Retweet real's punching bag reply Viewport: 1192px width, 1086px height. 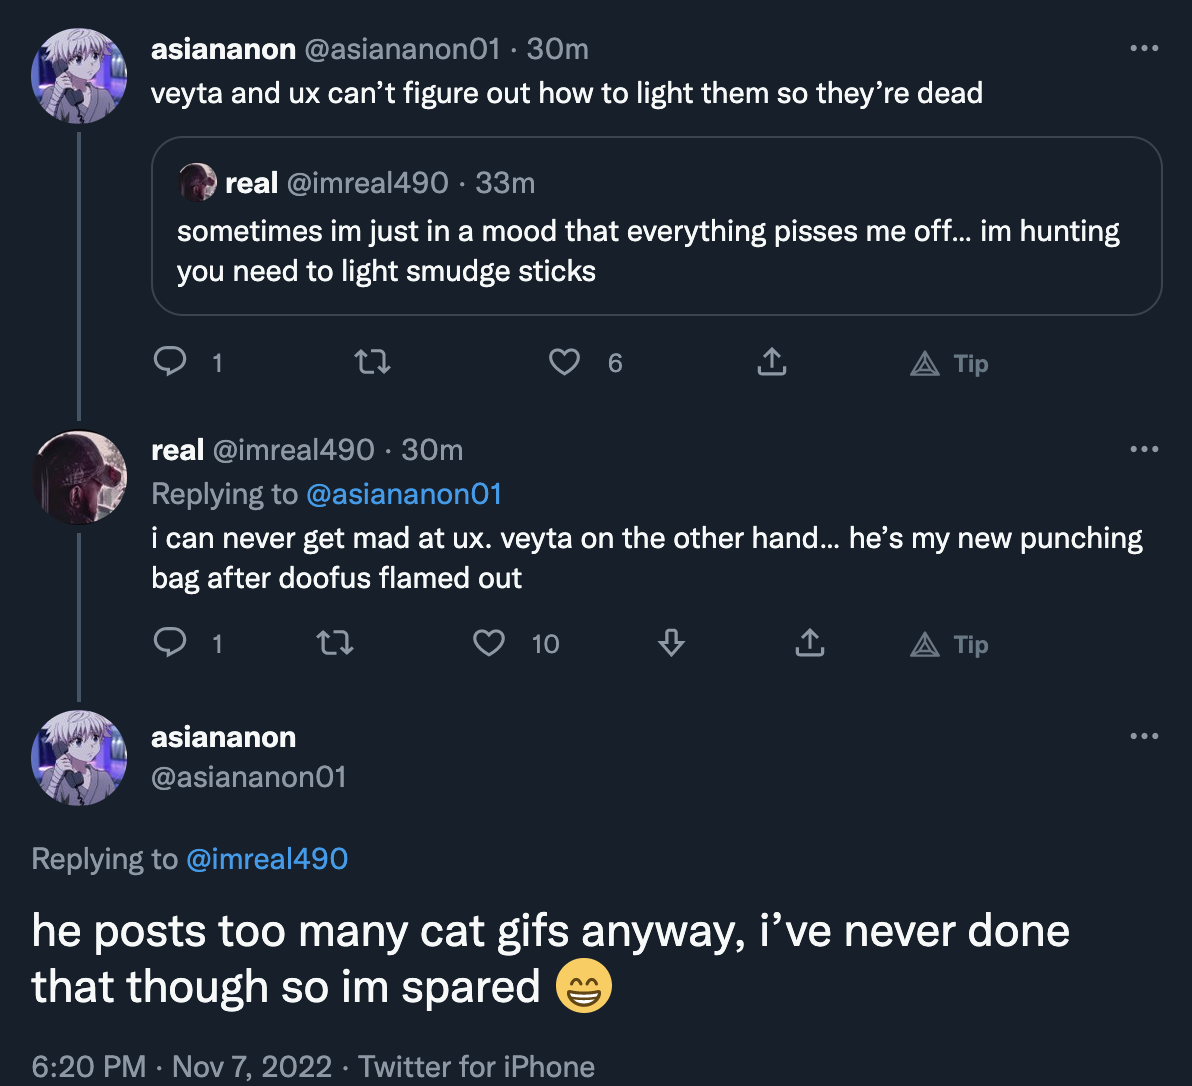pos(334,643)
